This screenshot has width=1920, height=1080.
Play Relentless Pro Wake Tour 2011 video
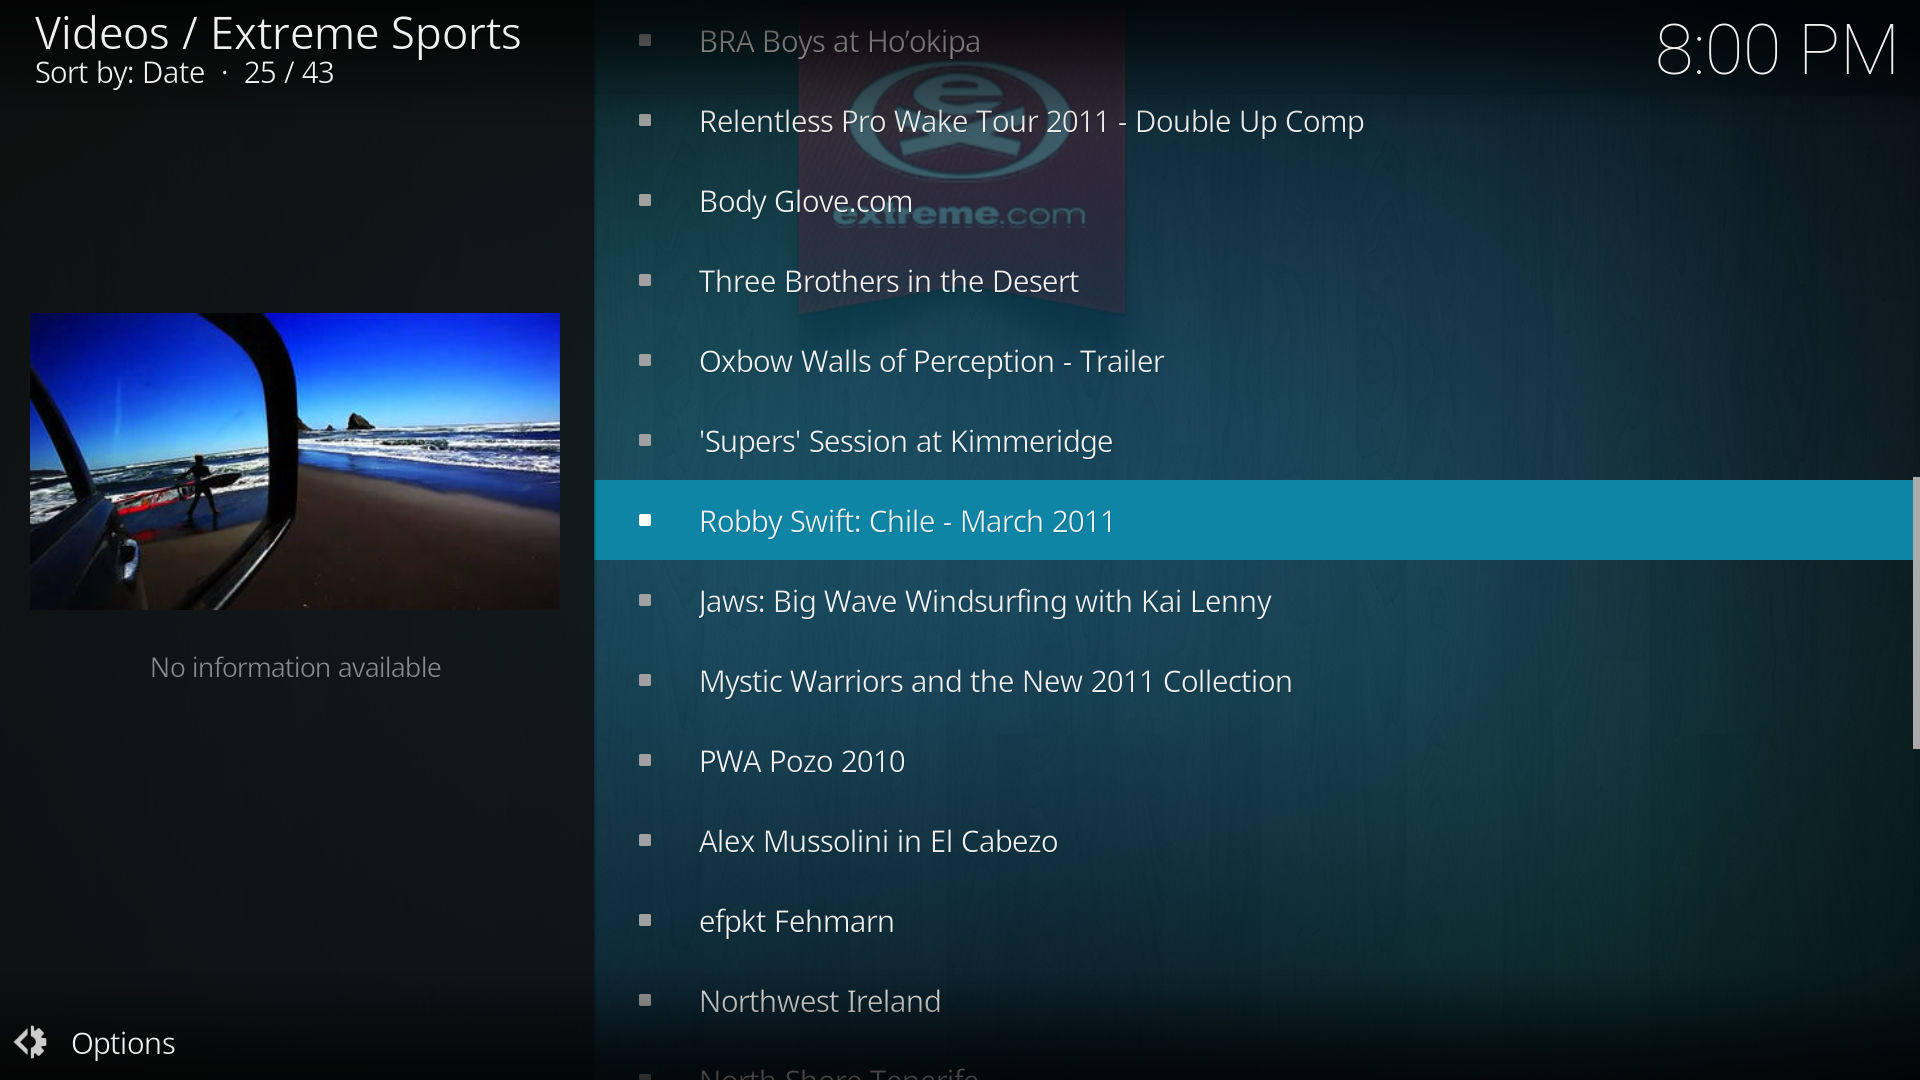tap(1030, 121)
